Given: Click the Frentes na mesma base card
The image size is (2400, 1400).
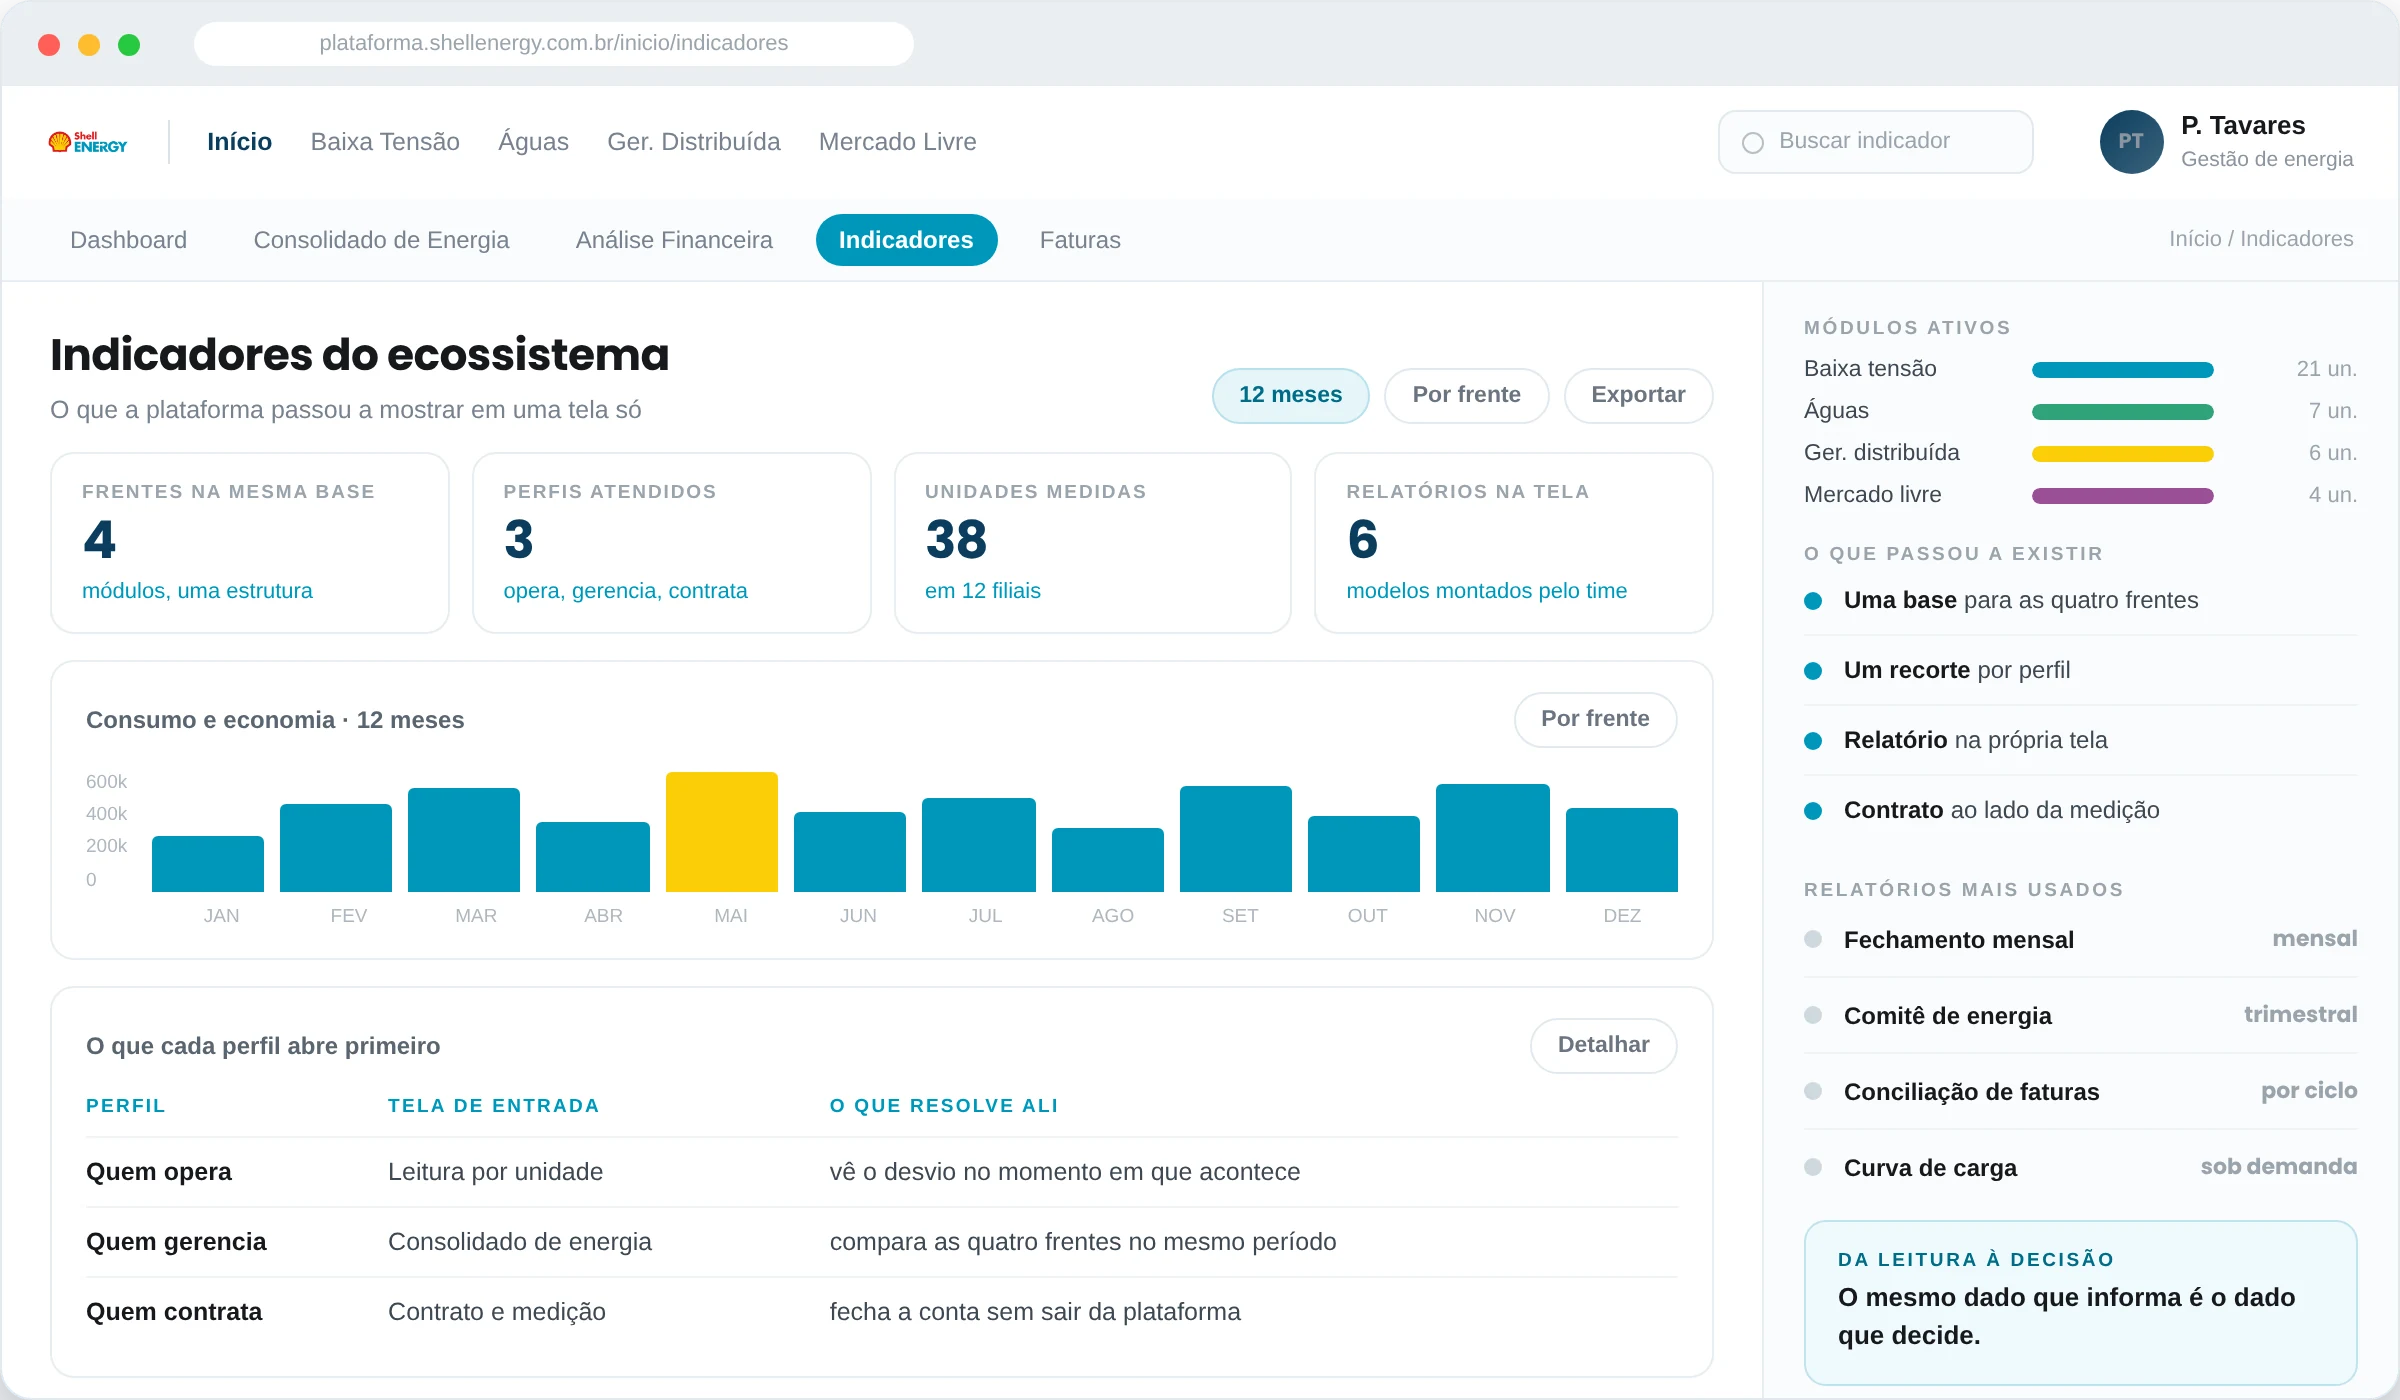Looking at the screenshot, I should tap(250, 543).
